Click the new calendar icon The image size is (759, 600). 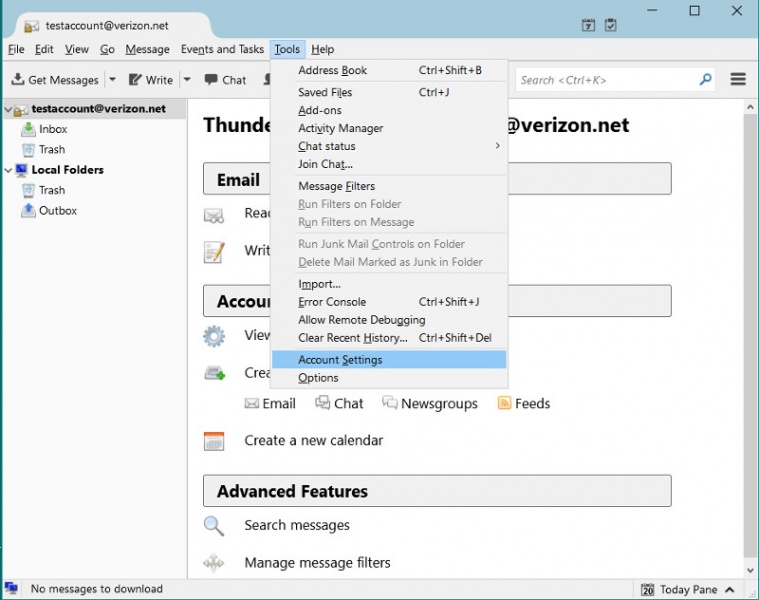[214, 441]
